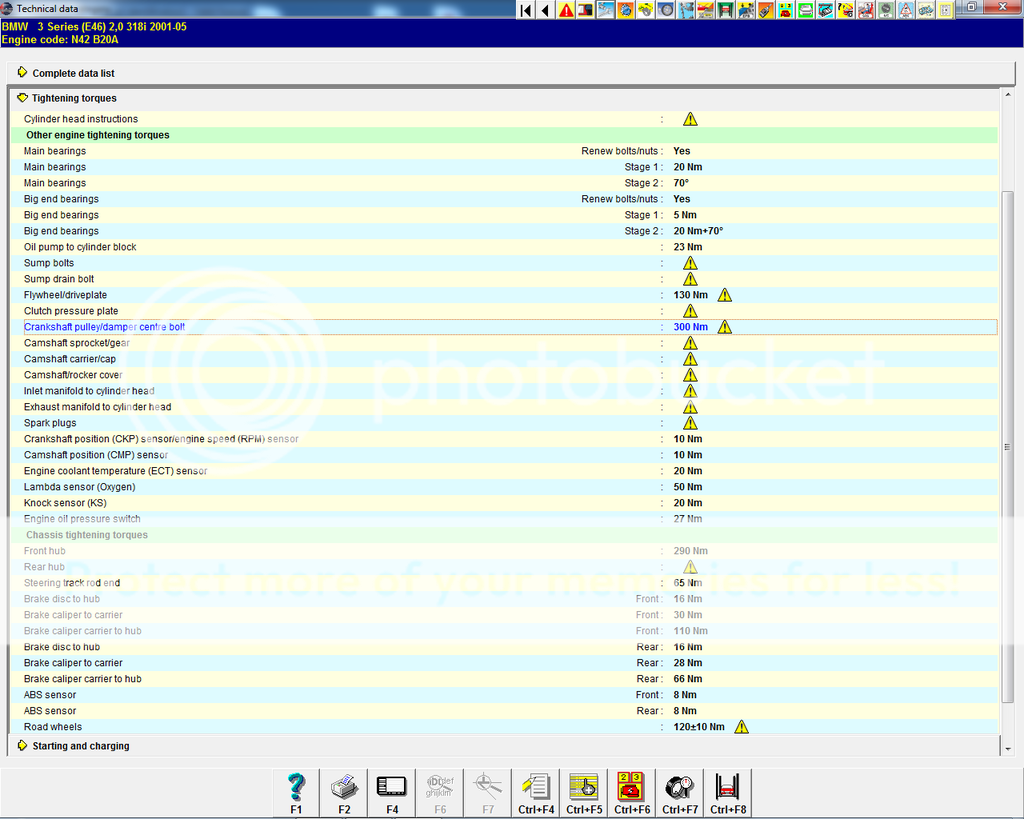Open the vehicle selection toolbar icon

pos(585,10)
